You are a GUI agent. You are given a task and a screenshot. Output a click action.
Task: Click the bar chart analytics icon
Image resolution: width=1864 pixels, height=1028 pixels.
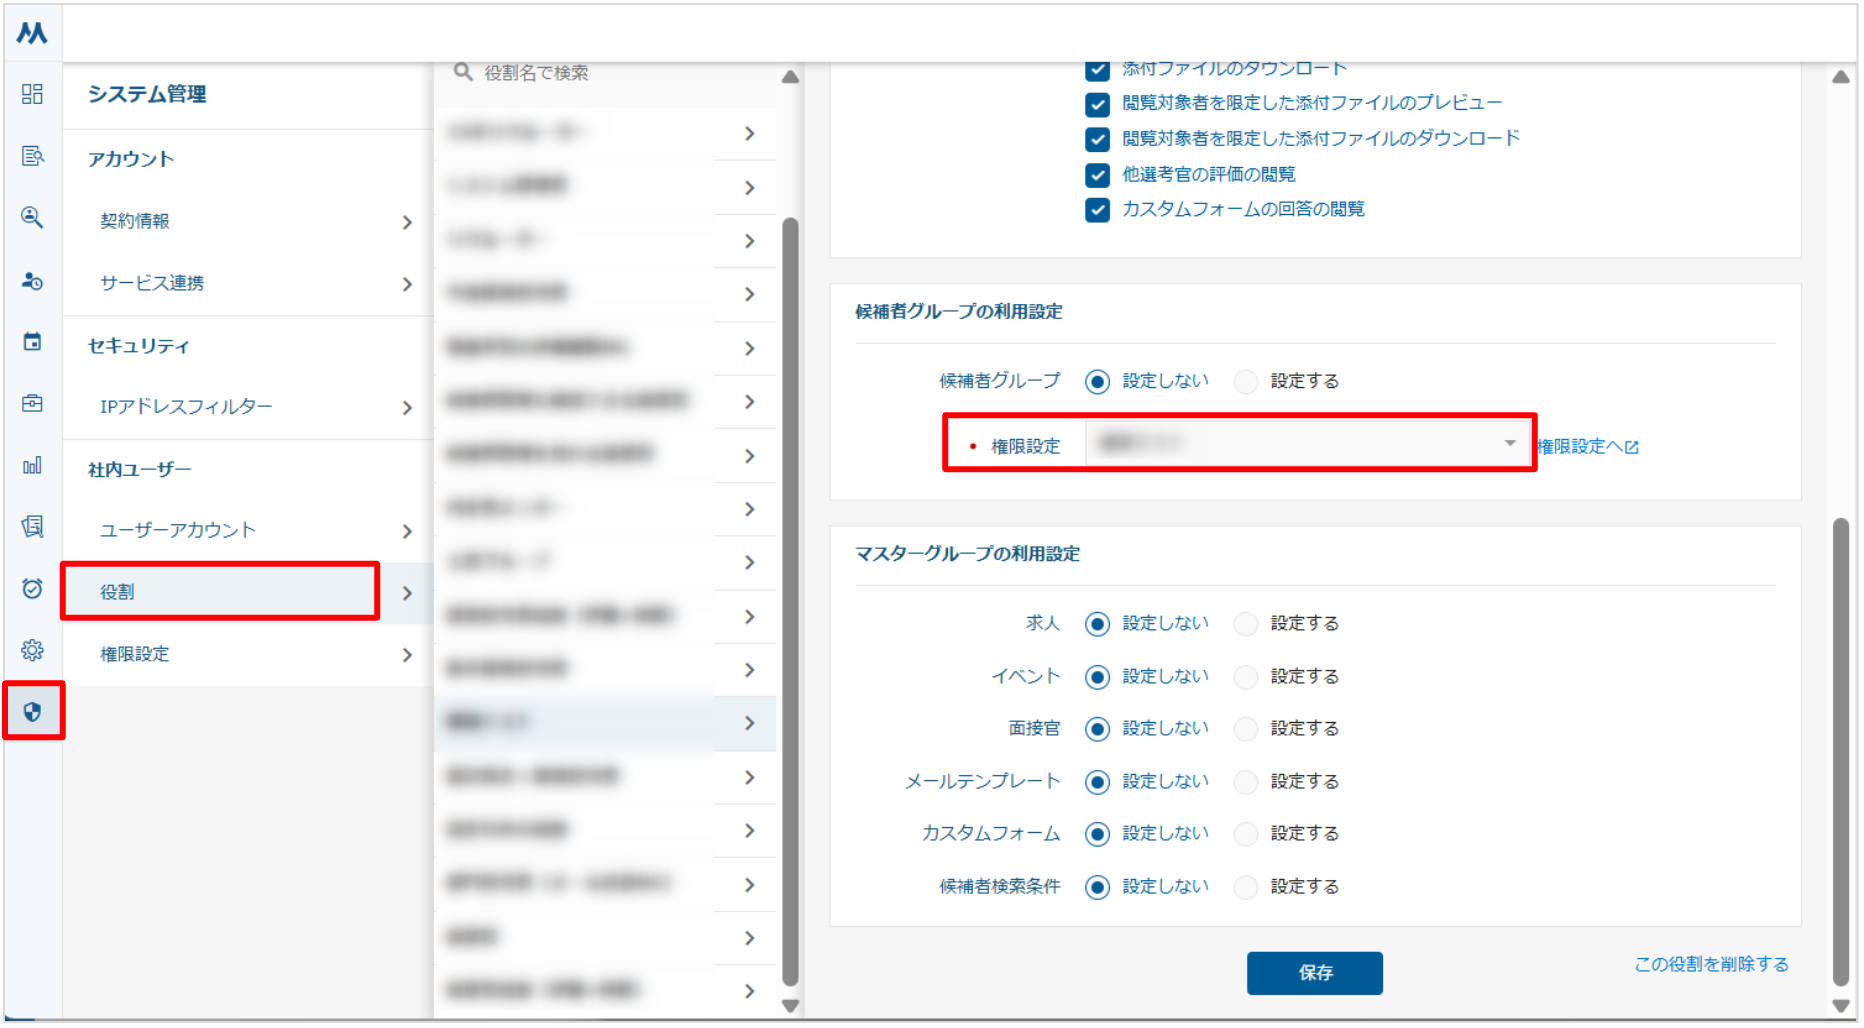(x=32, y=466)
